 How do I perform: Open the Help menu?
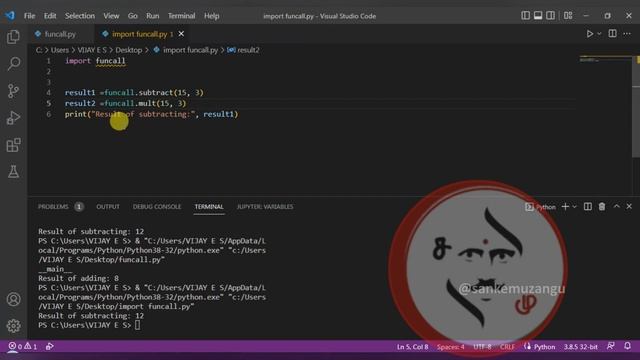[x=211, y=16]
